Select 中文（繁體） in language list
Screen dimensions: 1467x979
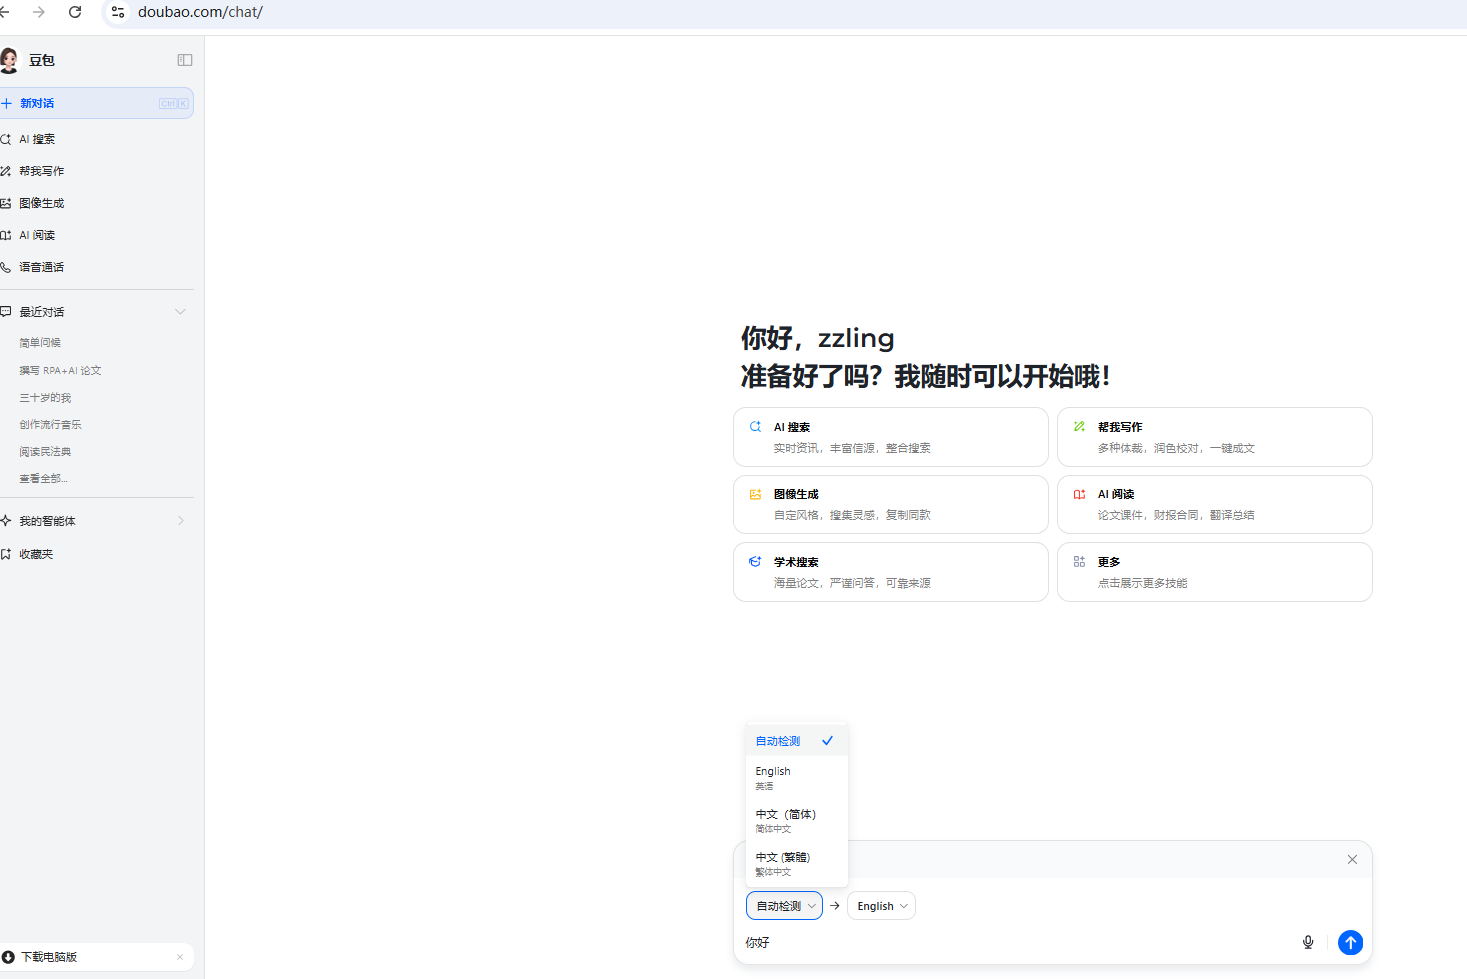[796, 864]
